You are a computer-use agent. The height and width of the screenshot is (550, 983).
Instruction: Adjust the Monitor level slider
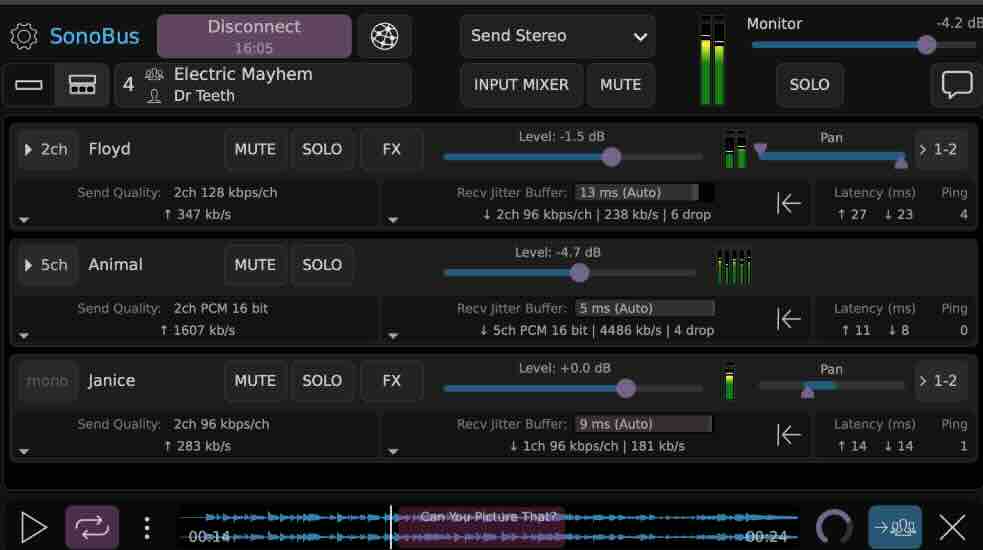864,45
